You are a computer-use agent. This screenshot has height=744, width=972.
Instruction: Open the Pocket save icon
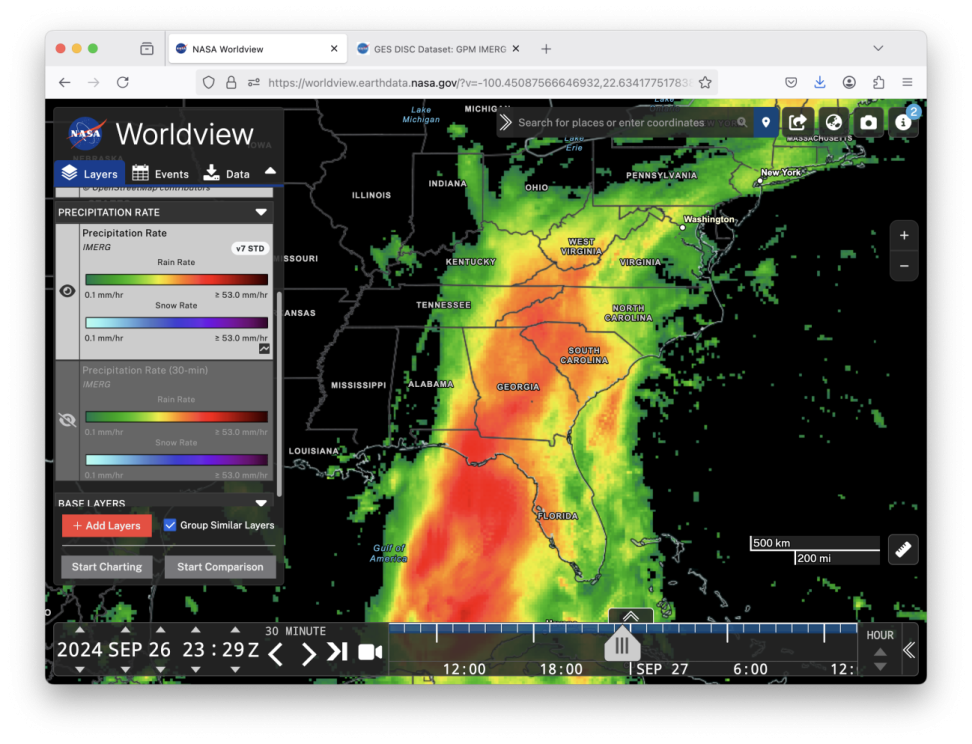tap(791, 82)
